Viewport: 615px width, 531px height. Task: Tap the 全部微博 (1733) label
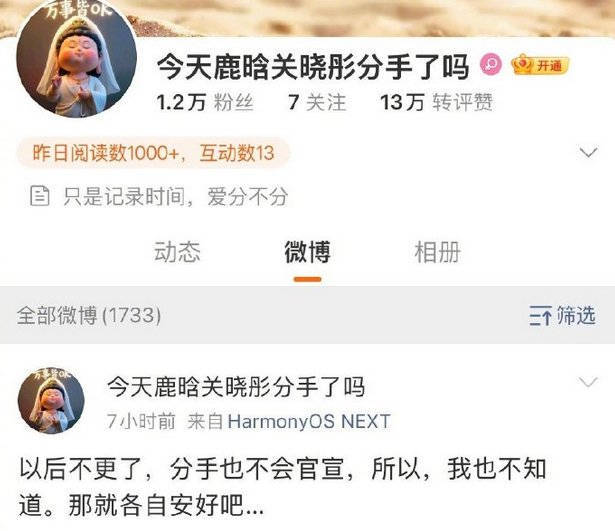point(89,316)
